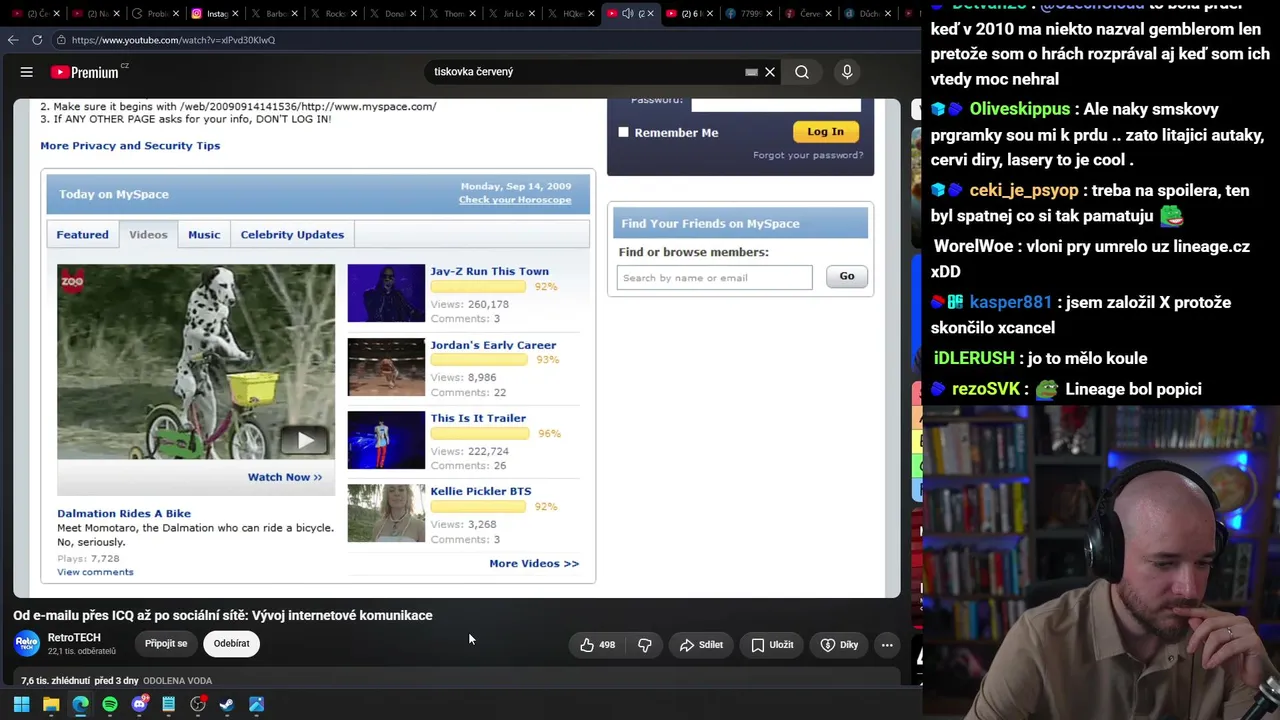
Task: View site info lock icon in address bar
Action: point(61,40)
